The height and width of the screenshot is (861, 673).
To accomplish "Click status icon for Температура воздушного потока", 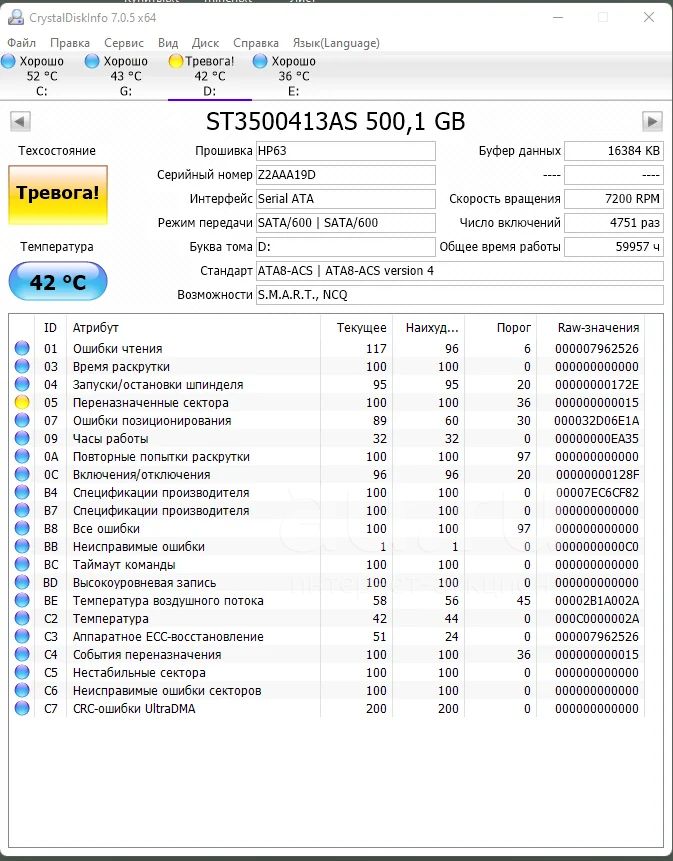I will 22,600.
